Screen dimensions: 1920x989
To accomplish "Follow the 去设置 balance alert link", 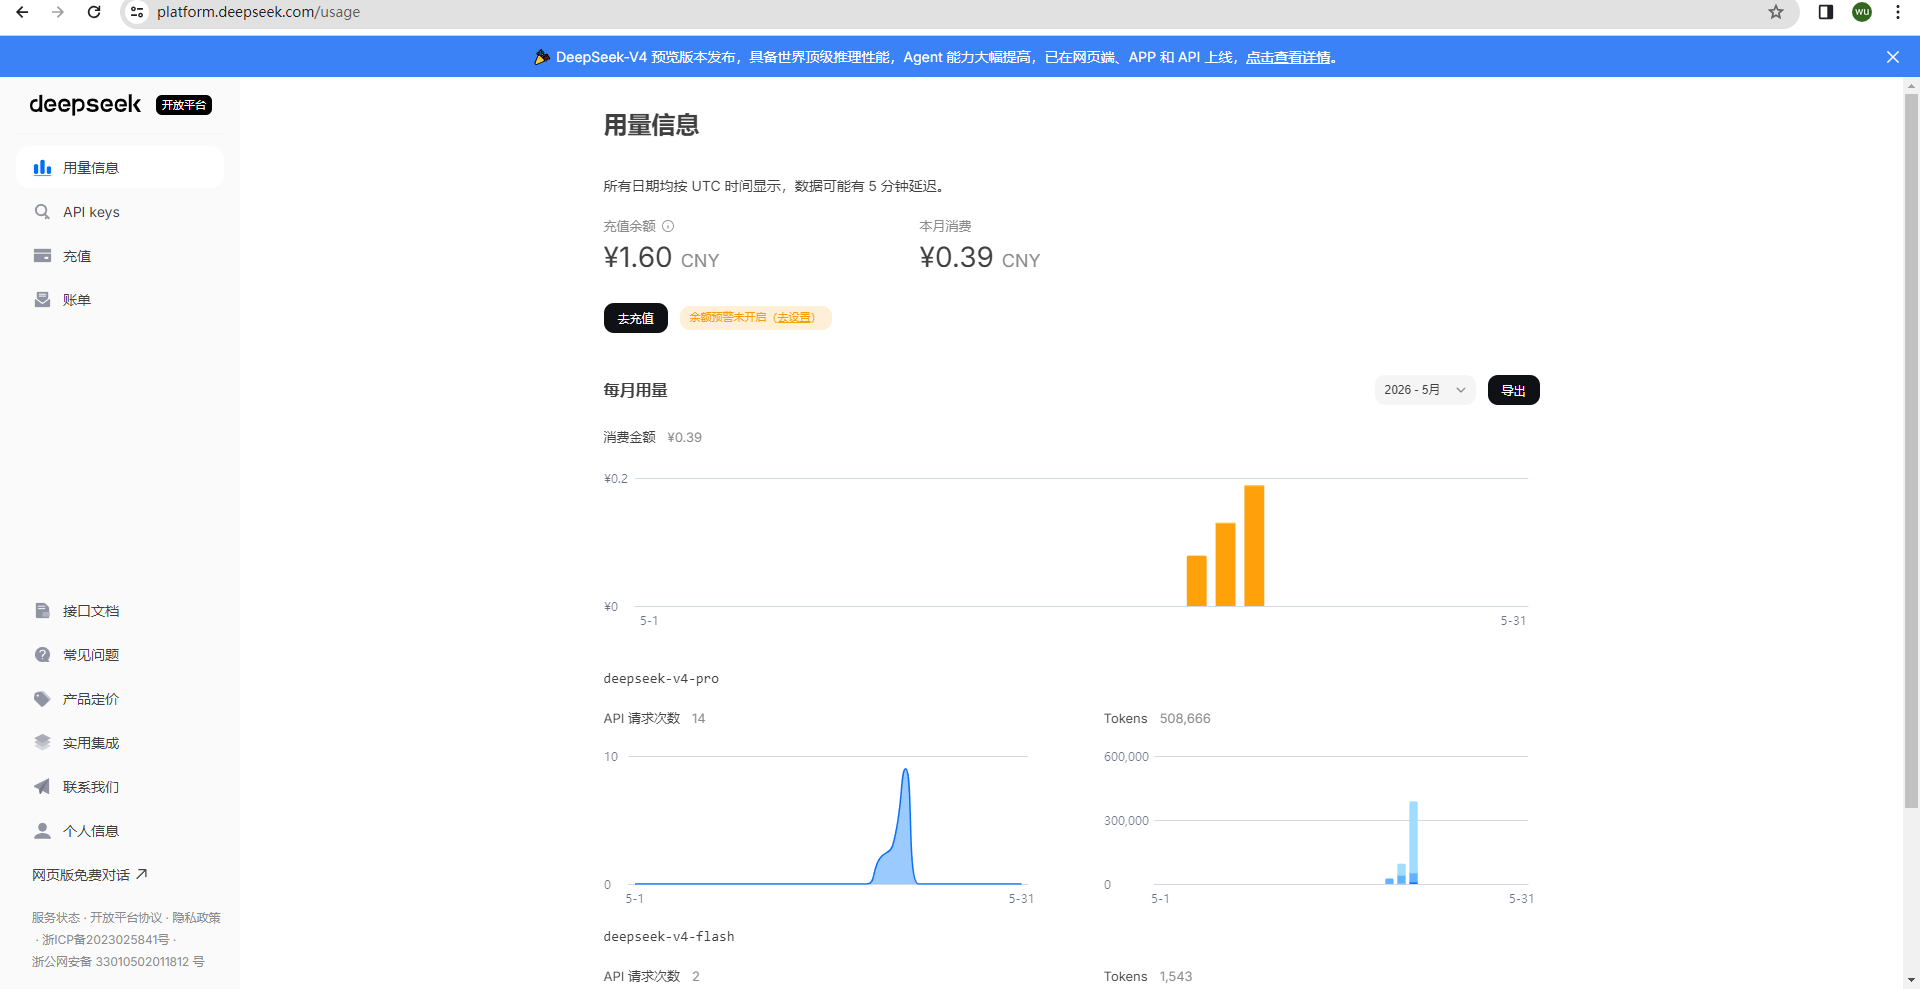I will [x=795, y=318].
